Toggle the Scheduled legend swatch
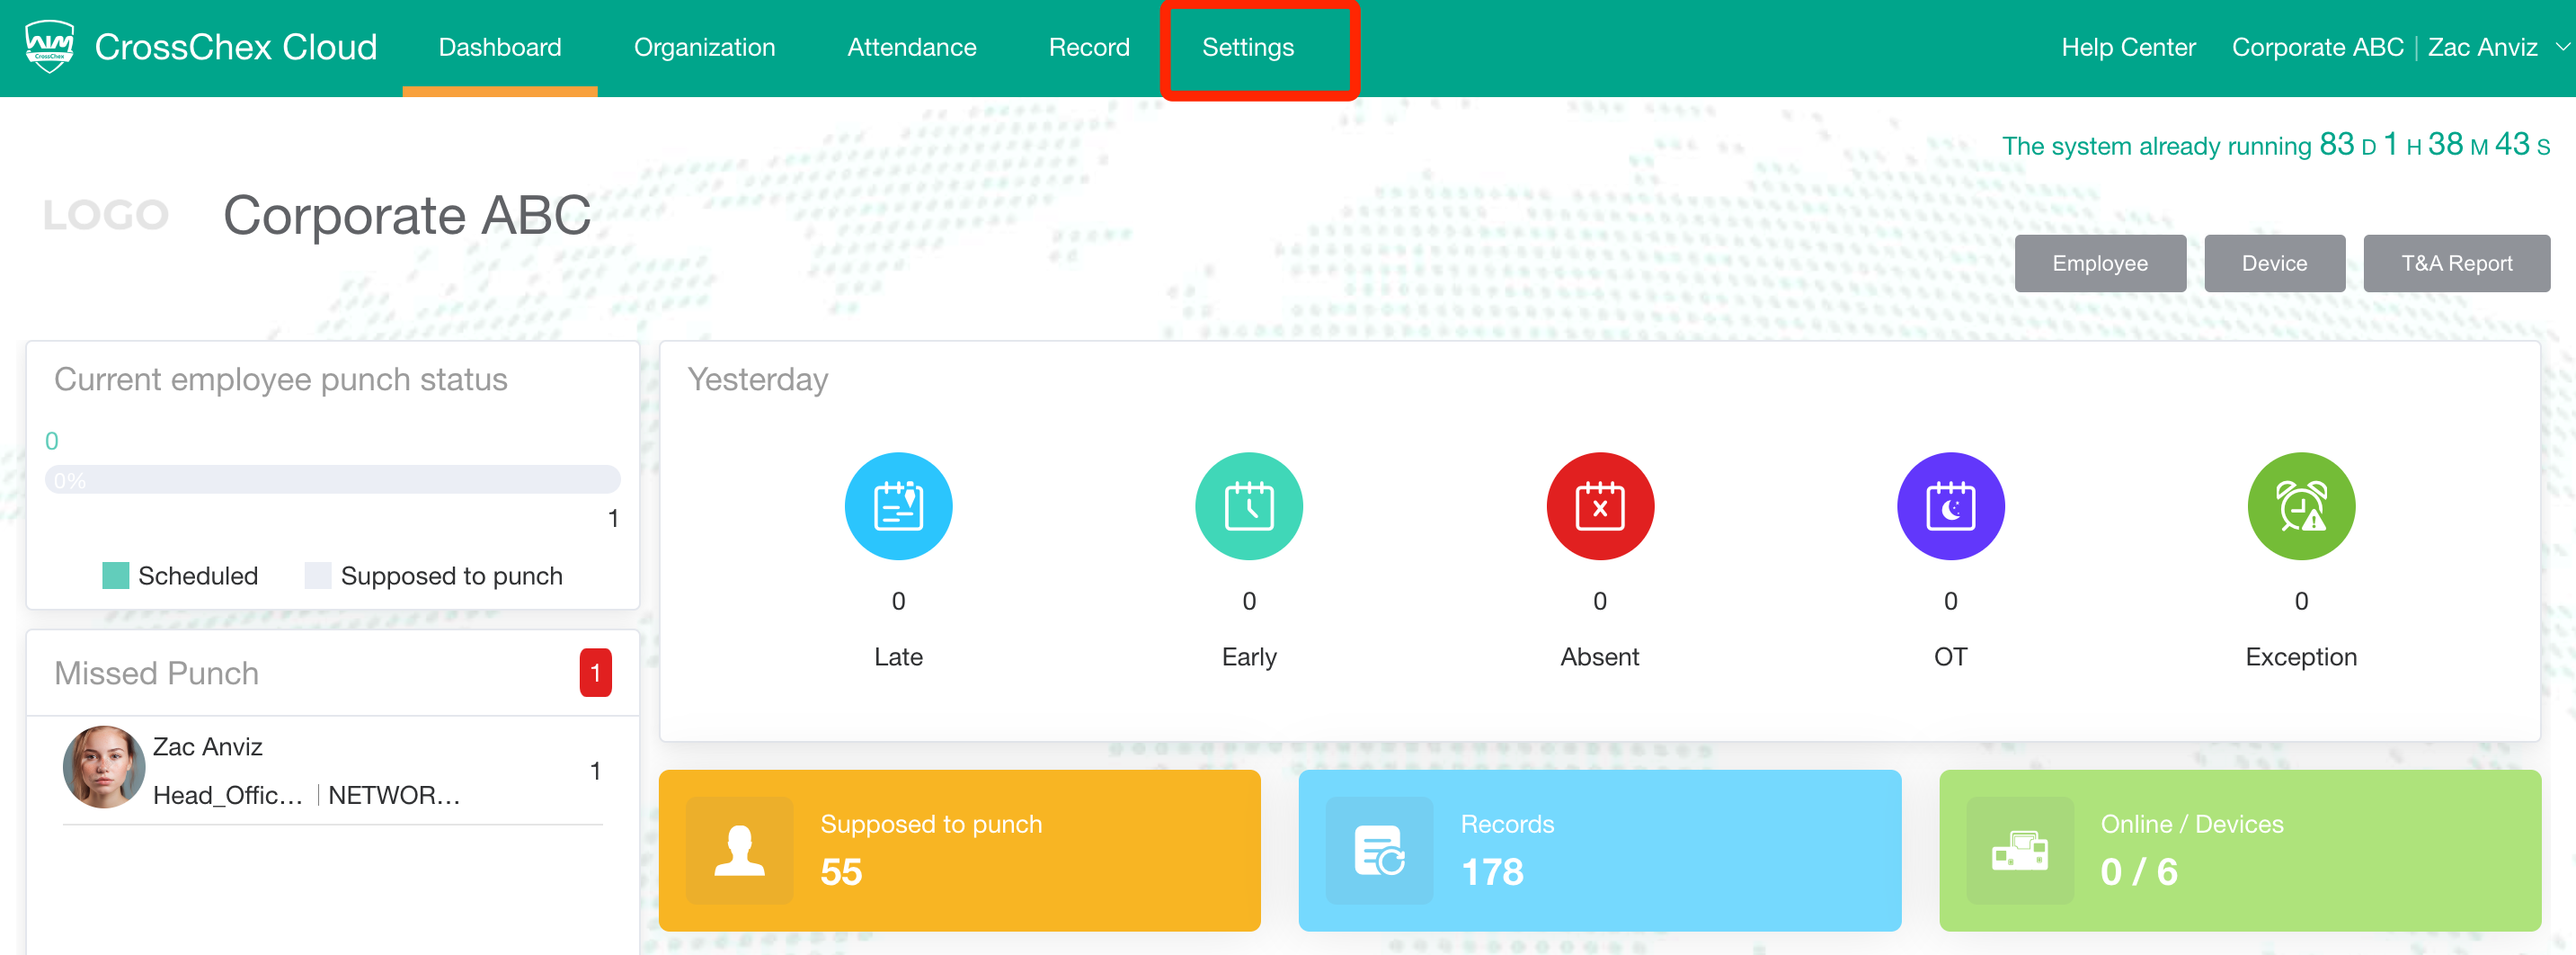Image resolution: width=2576 pixels, height=955 pixels. (x=116, y=576)
